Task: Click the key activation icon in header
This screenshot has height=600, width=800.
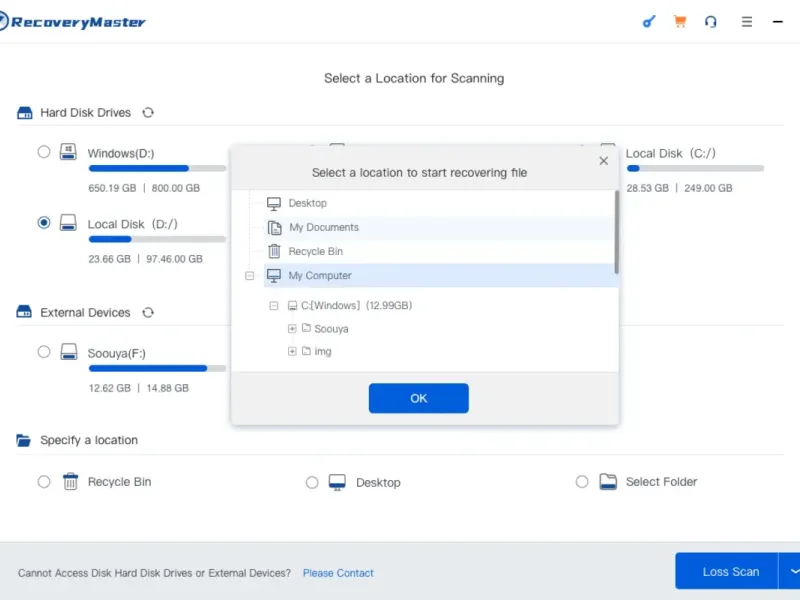Action: (x=648, y=22)
